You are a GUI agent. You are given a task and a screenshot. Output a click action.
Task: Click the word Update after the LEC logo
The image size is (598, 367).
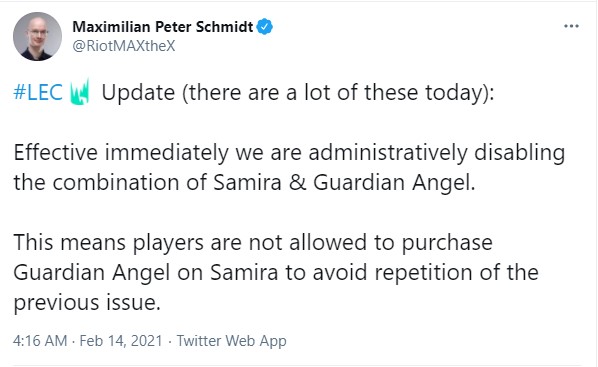pos(138,93)
